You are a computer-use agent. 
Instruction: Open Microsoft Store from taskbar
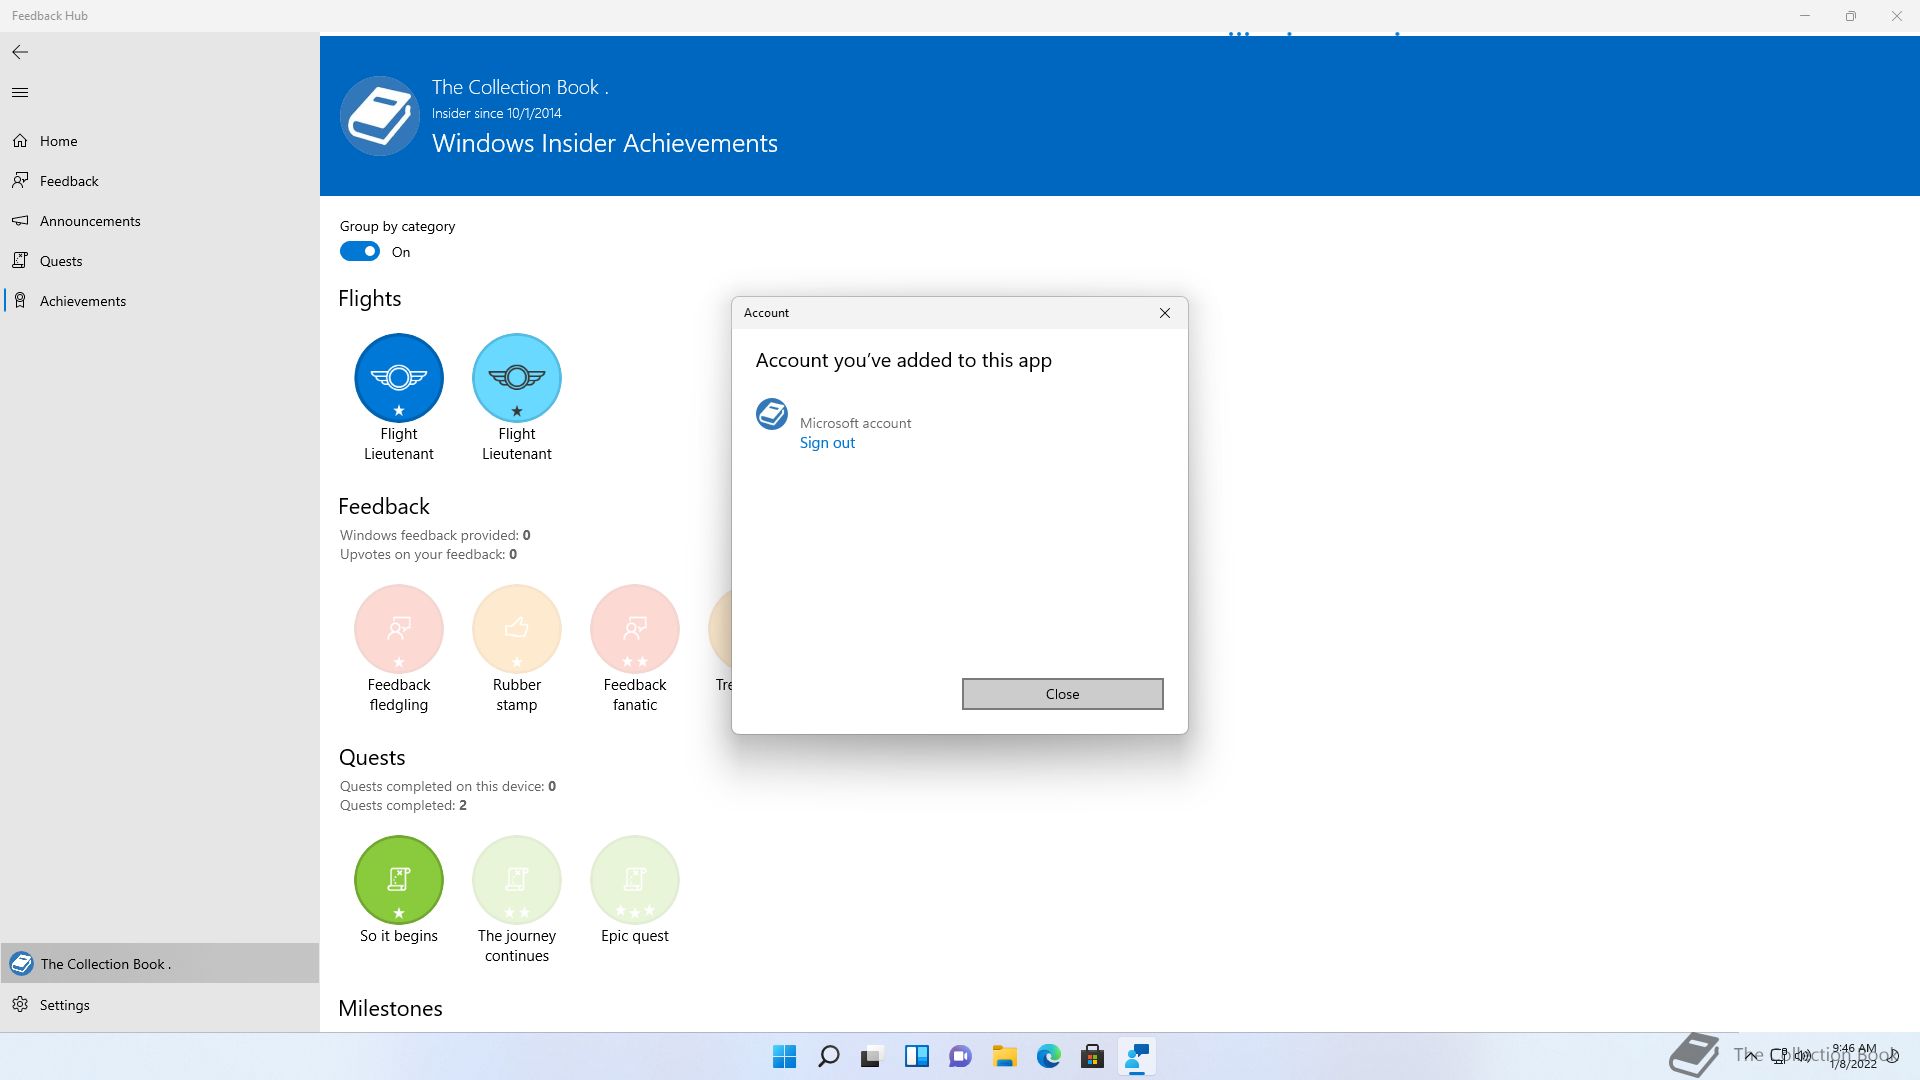(1093, 1056)
